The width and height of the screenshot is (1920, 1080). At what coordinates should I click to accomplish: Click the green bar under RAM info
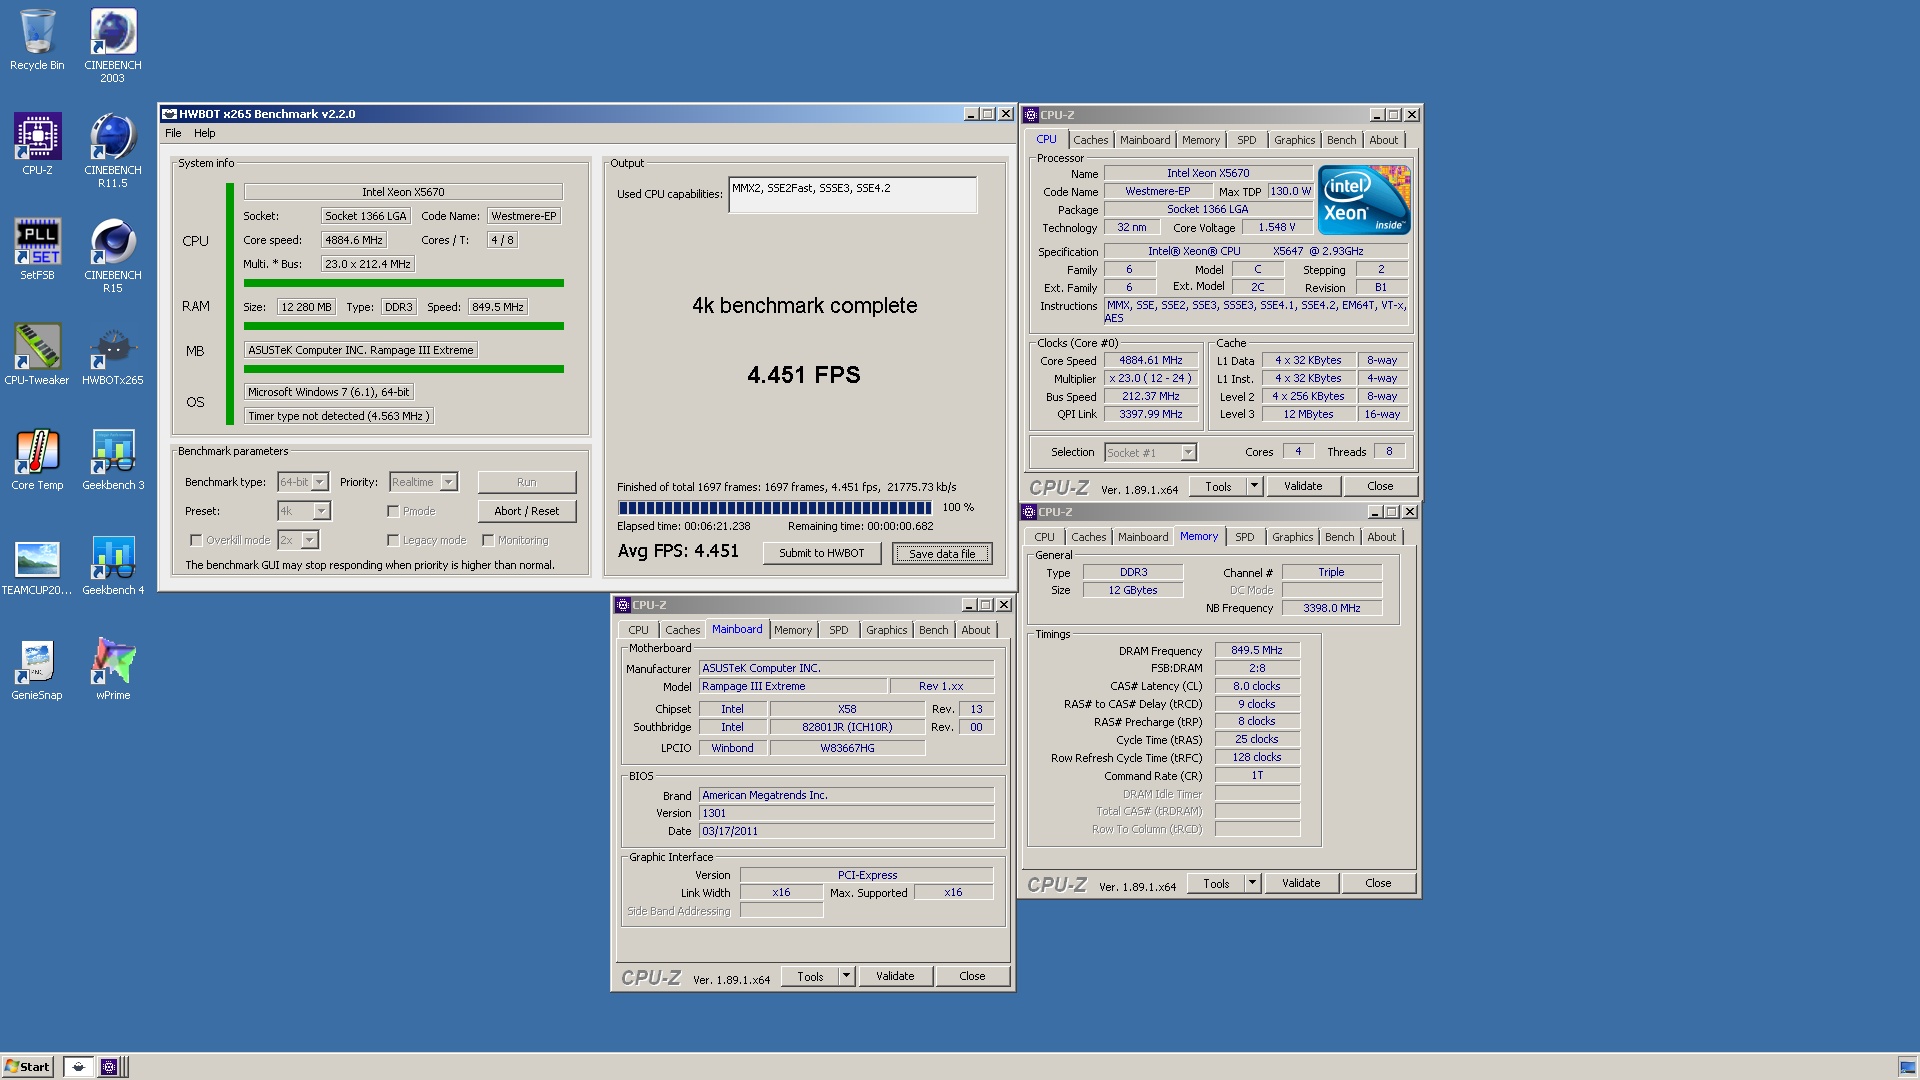(404, 326)
